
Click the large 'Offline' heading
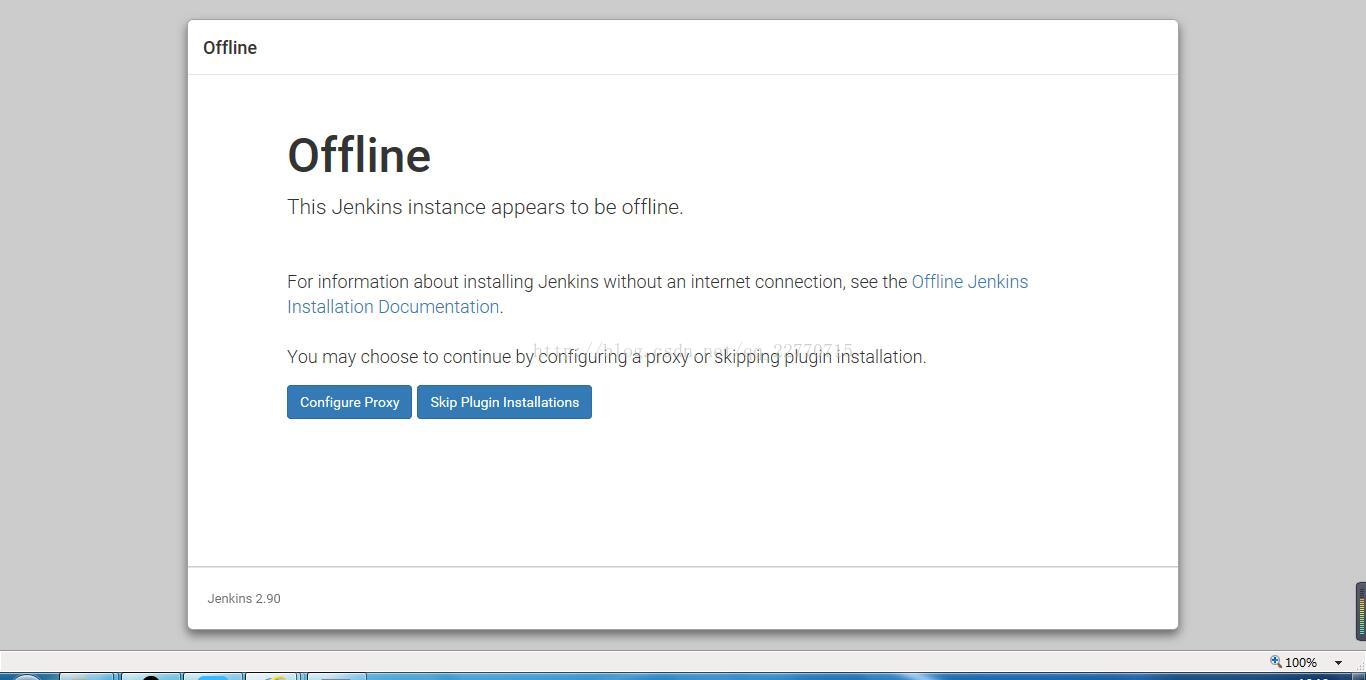point(359,155)
